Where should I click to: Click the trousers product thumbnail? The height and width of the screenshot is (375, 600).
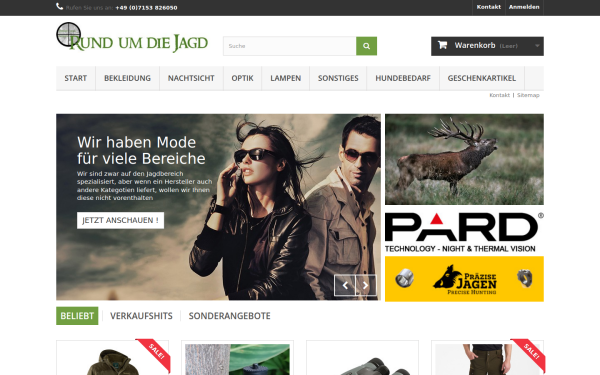click(x=487, y=360)
